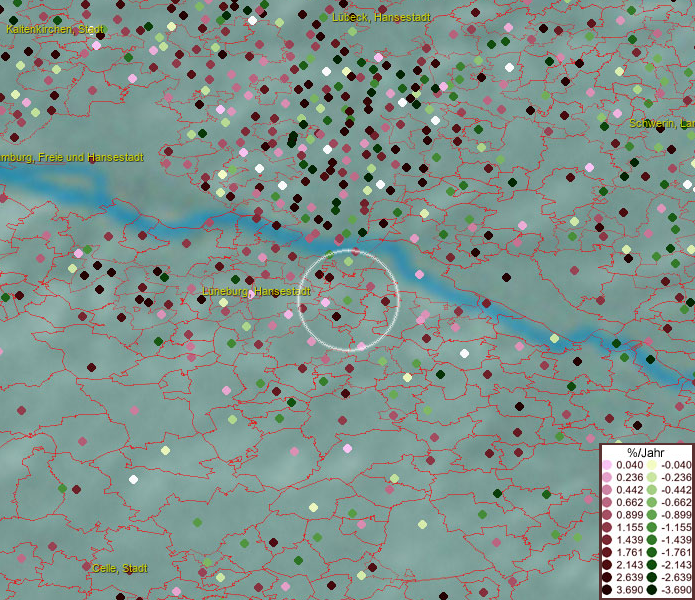Pick the 3.690 dark maroon legend swatch
Image resolution: width=695 pixels, height=600 pixels.
pyautogui.click(x=607, y=590)
